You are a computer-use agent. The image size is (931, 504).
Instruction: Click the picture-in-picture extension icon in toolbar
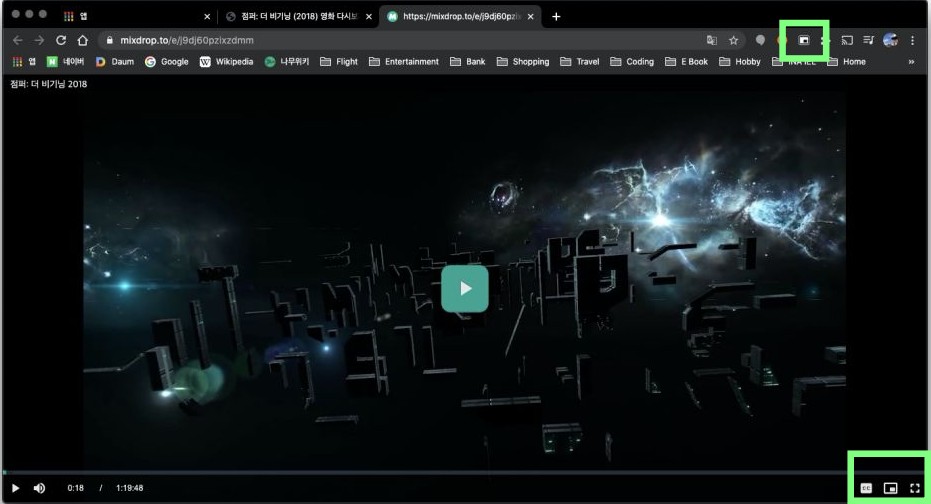[x=803, y=40]
